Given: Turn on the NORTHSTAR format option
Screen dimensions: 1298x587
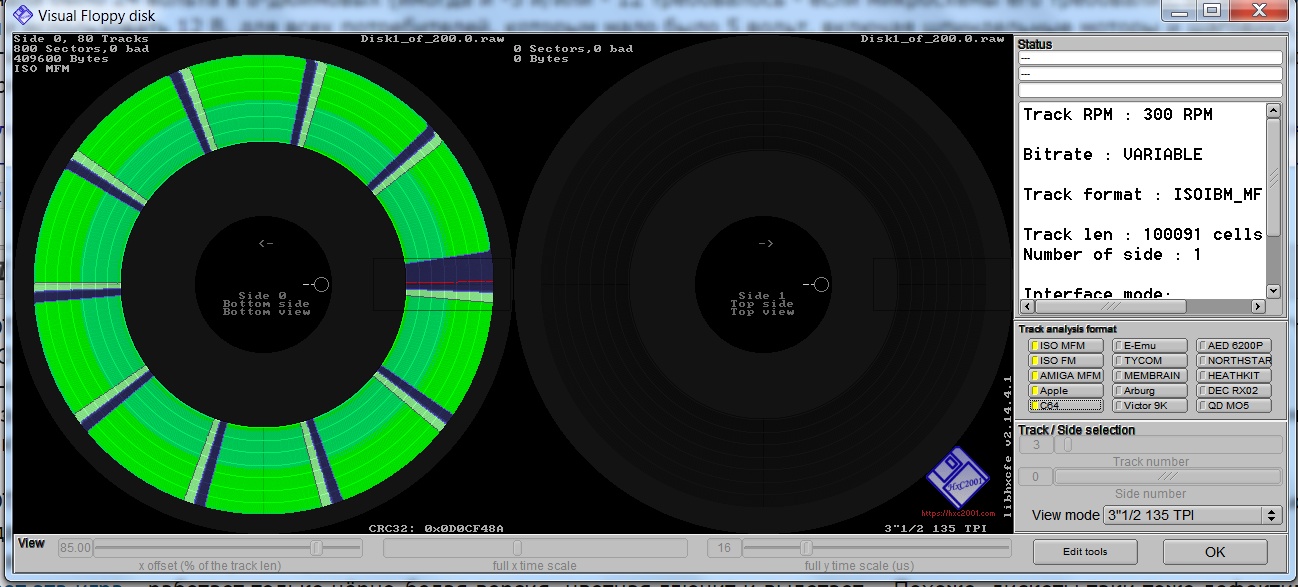Looking at the screenshot, I should click(x=1233, y=361).
